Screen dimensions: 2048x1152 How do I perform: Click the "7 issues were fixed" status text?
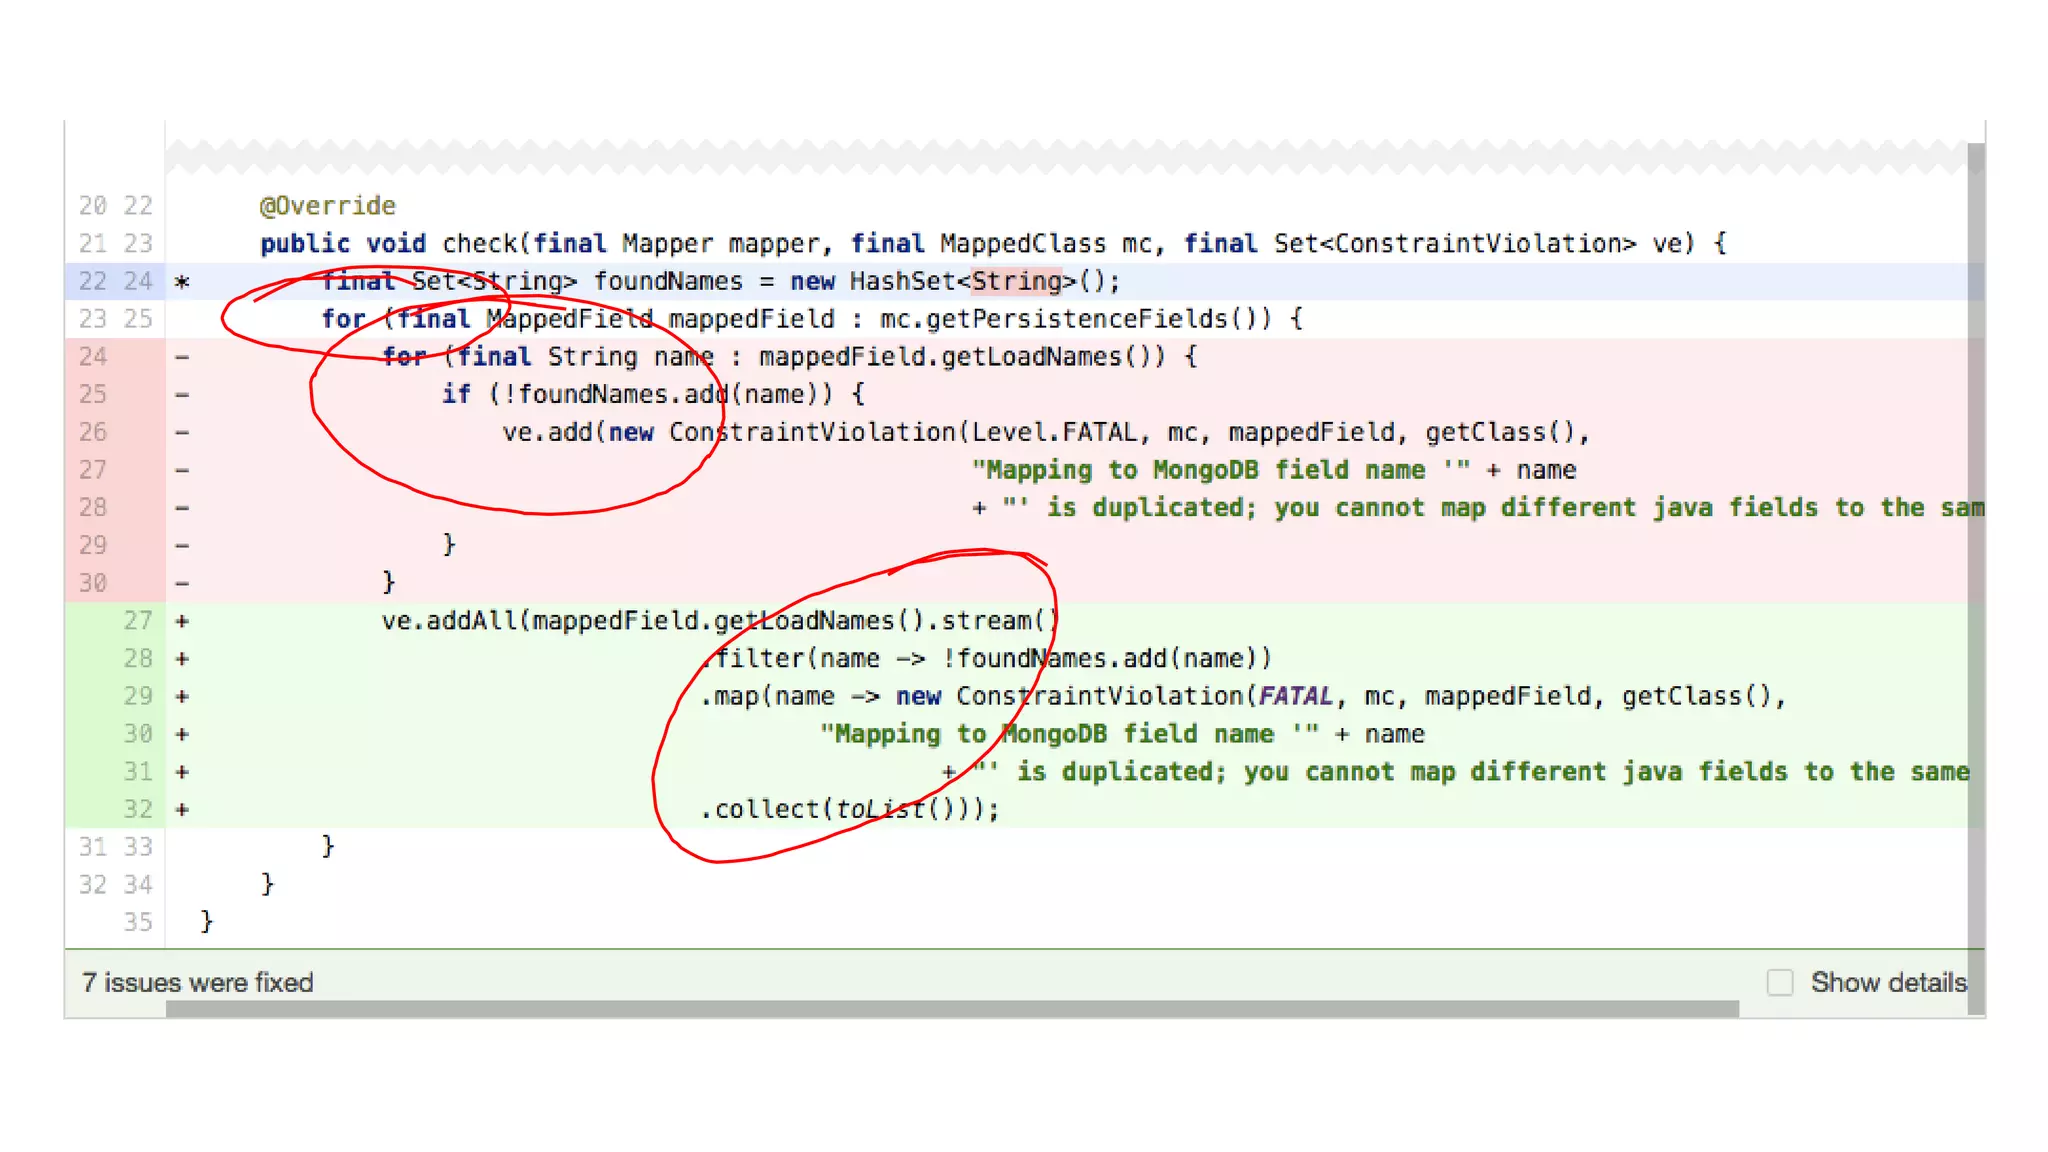(x=198, y=982)
